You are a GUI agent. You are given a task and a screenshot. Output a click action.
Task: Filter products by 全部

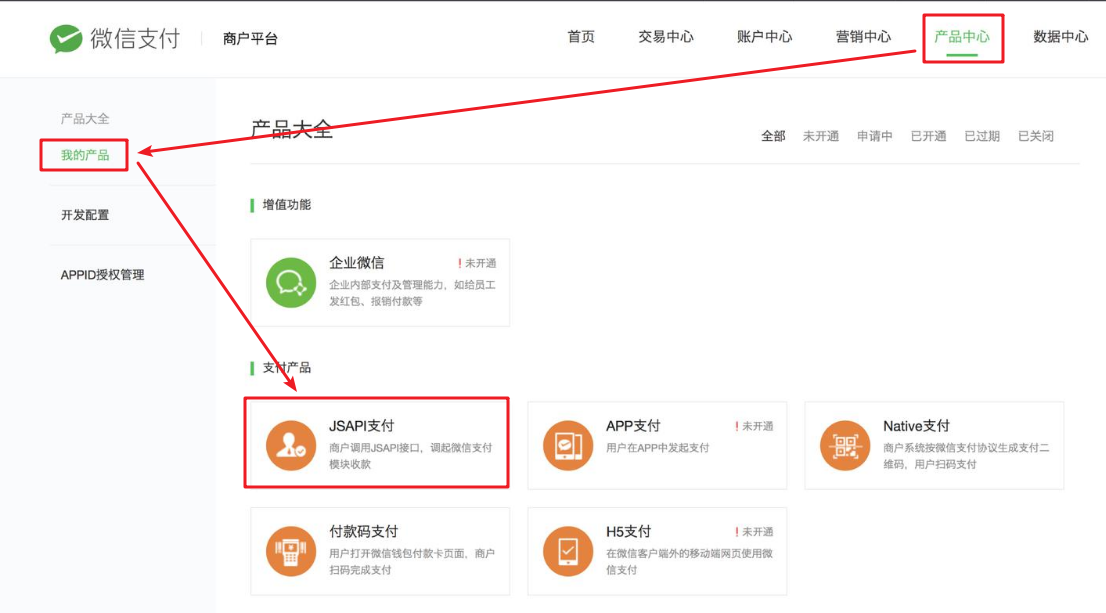[773, 136]
